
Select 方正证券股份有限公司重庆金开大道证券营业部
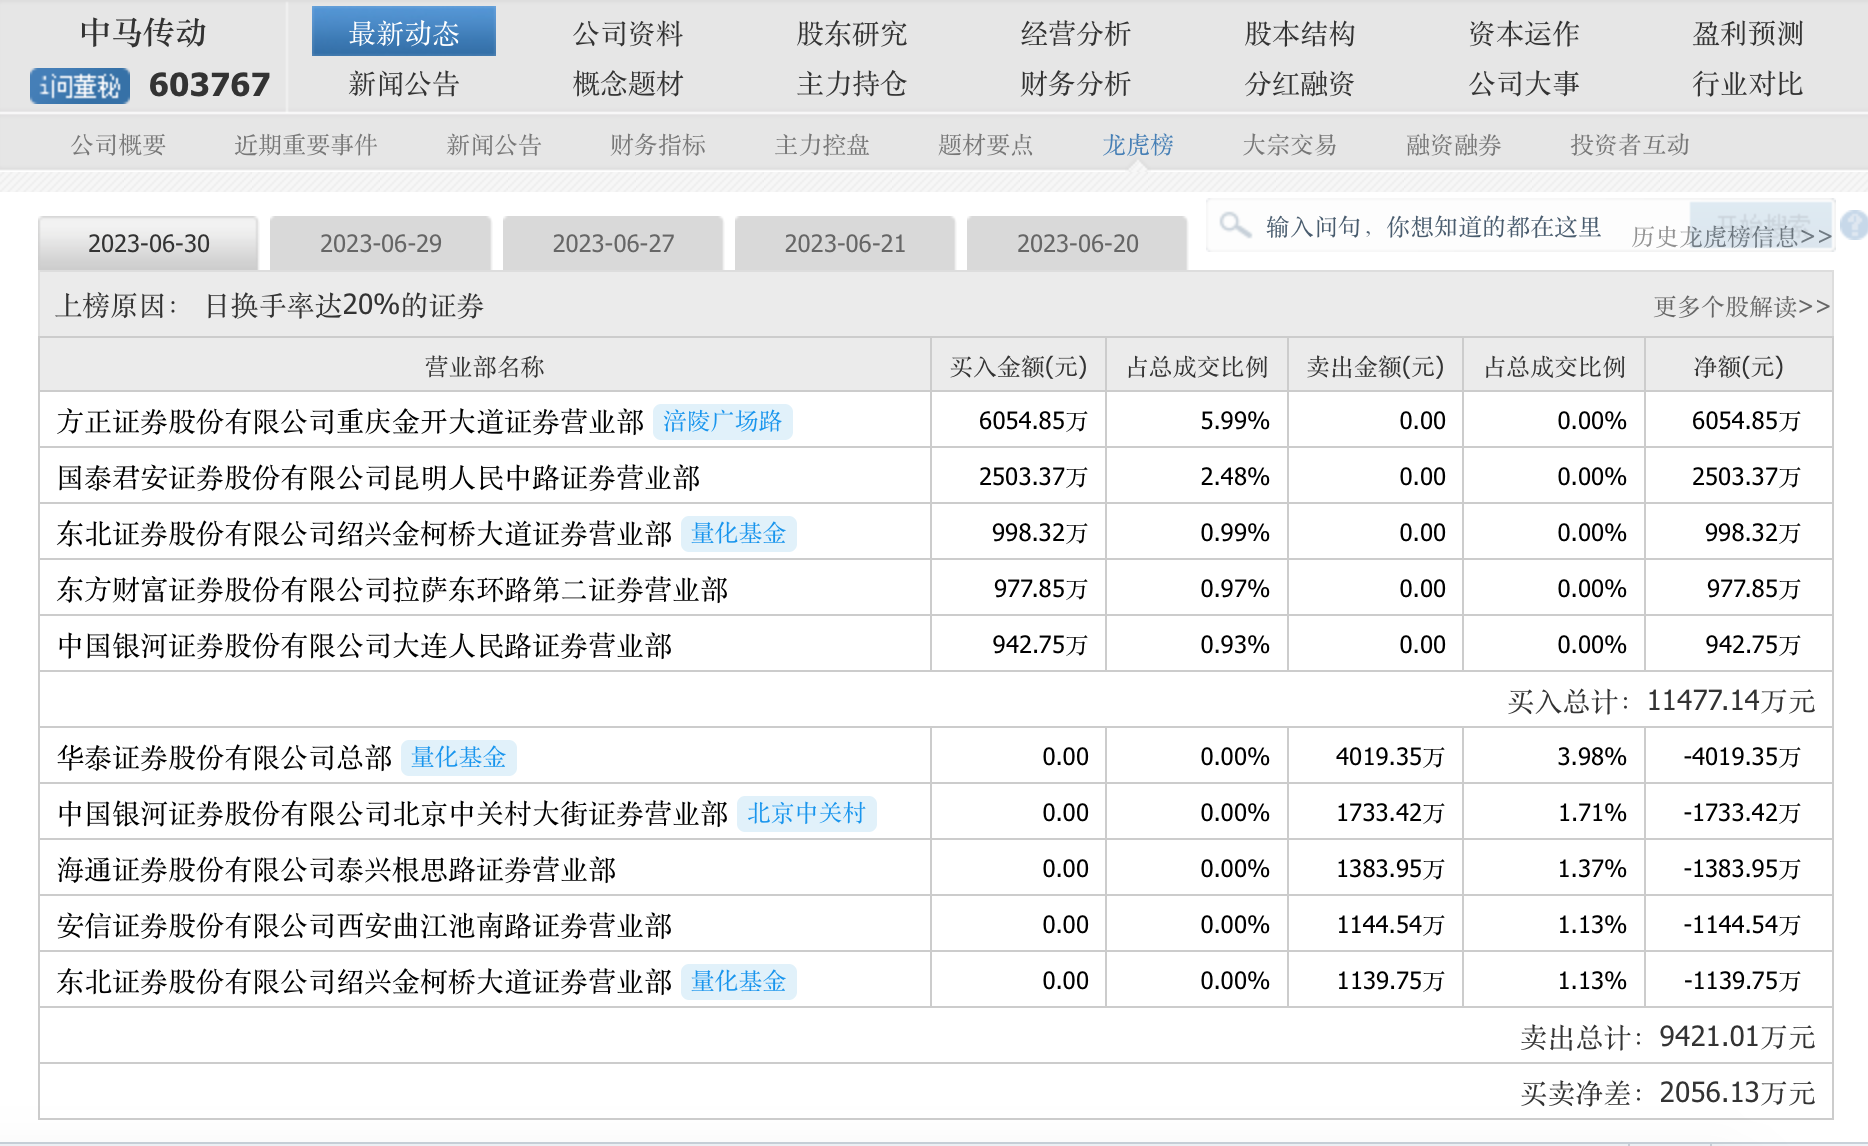350,421
